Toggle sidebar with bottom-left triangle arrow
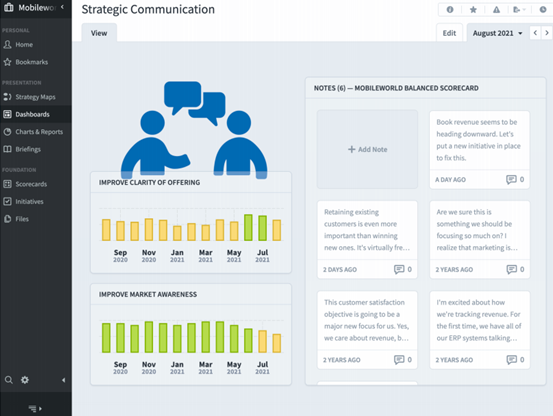 pos(63,380)
